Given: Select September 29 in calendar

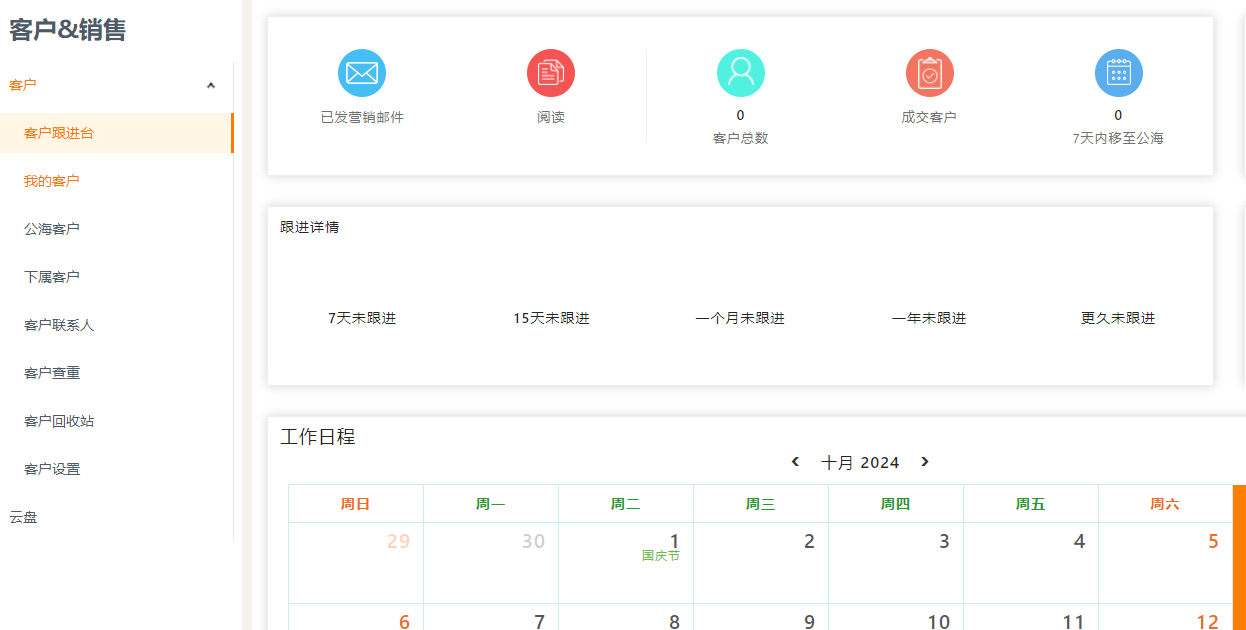Looking at the screenshot, I should pos(356,563).
